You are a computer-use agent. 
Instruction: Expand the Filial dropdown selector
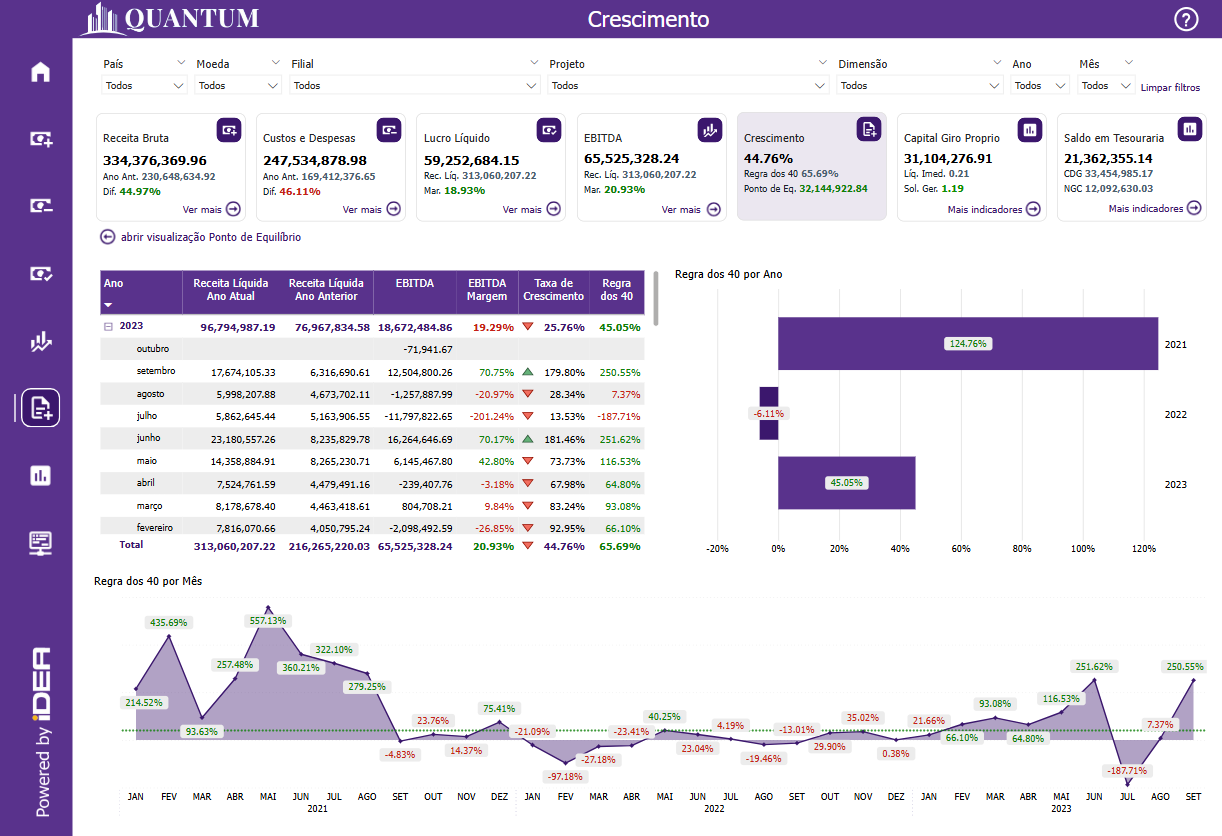pos(415,86)
